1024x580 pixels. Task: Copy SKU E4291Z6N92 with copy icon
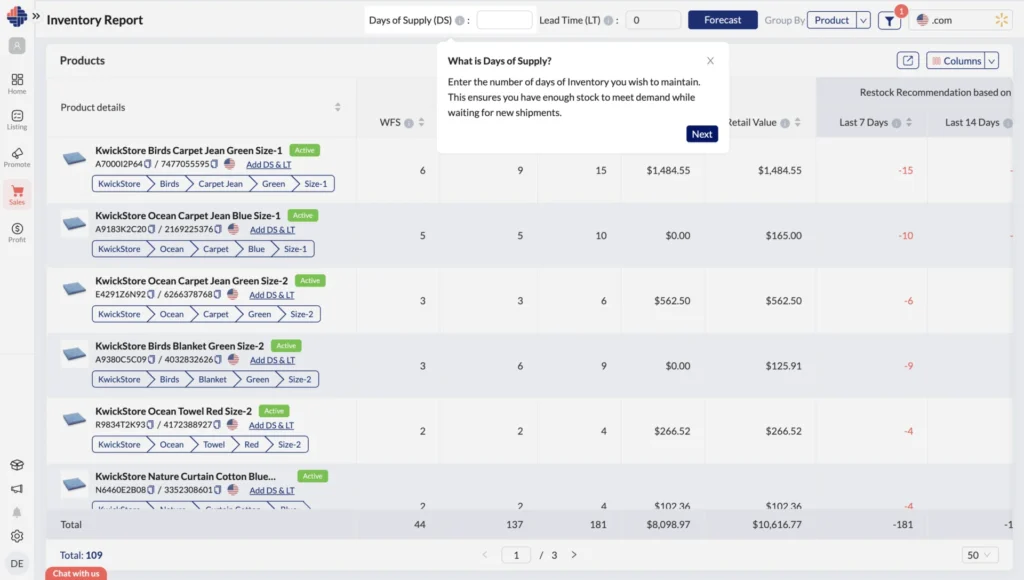pos(151,295)
